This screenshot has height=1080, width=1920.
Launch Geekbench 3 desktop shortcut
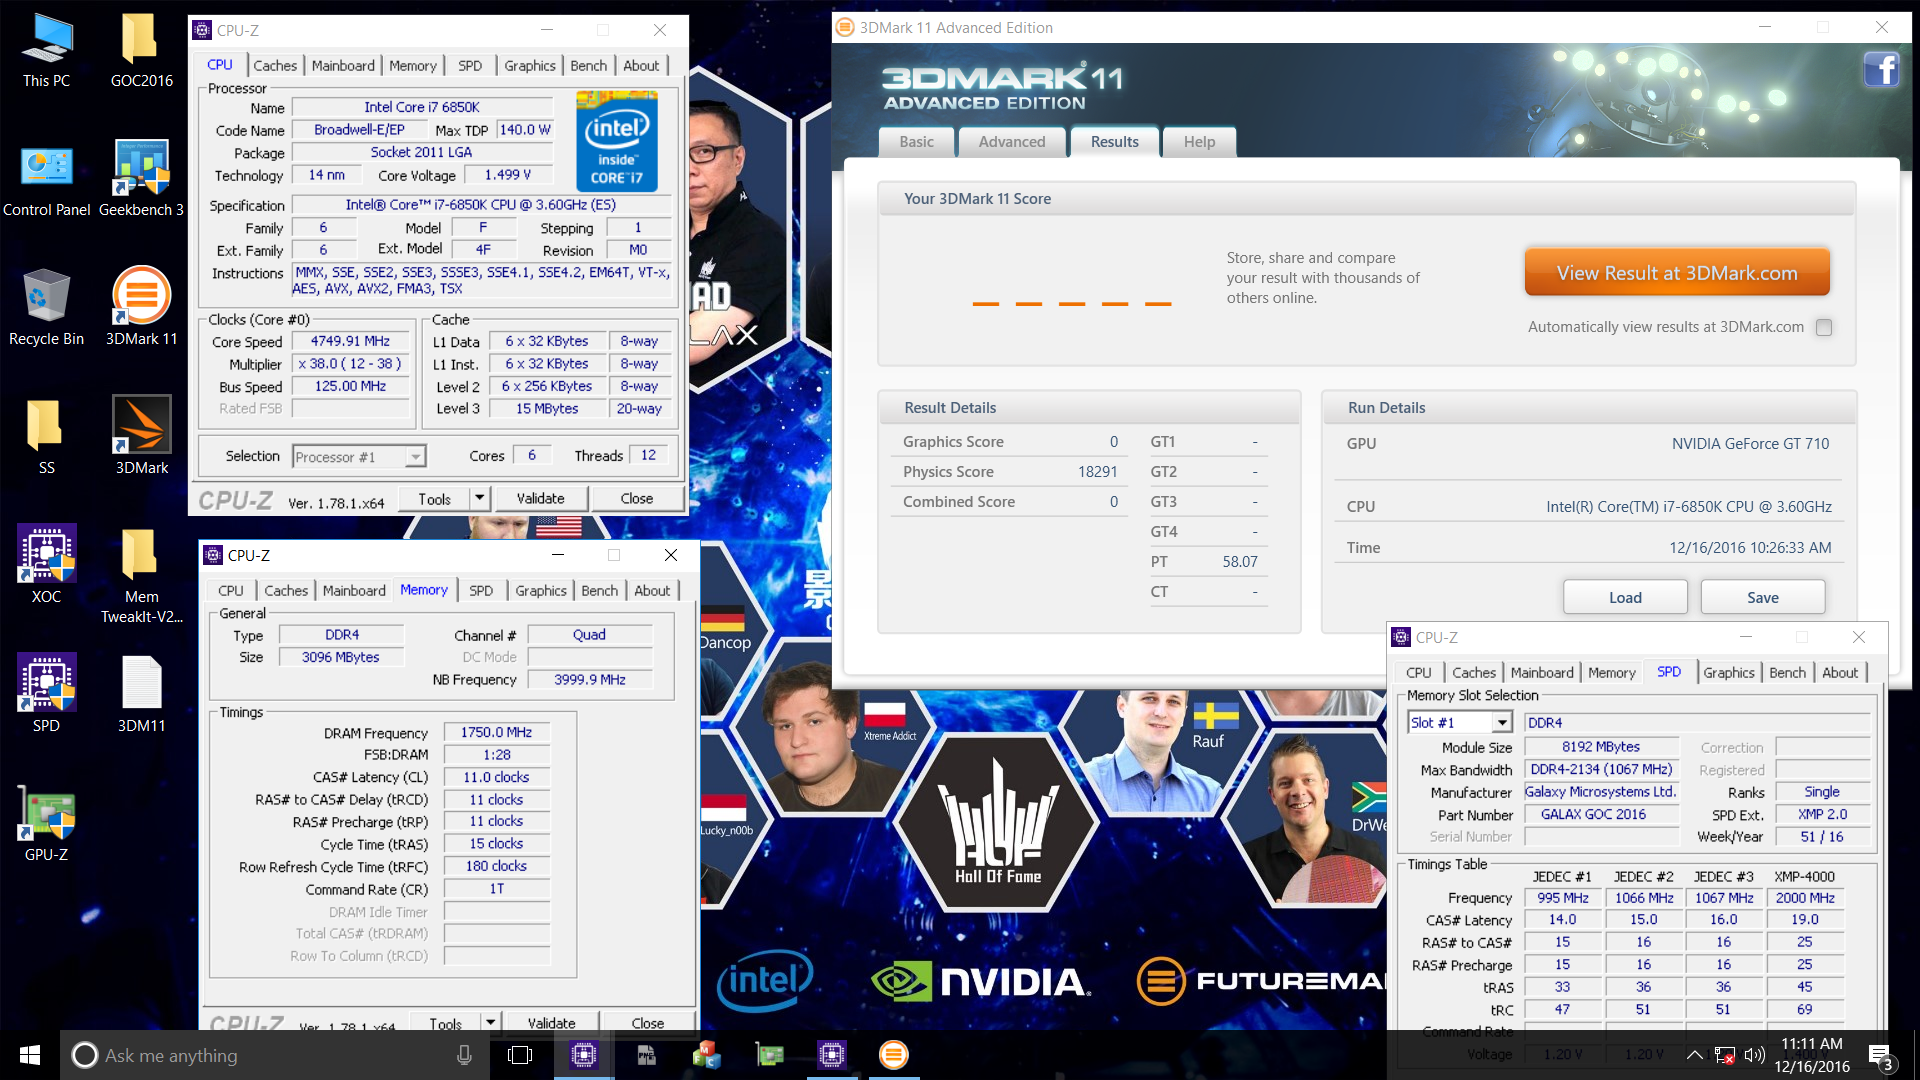tap(141, 180)
